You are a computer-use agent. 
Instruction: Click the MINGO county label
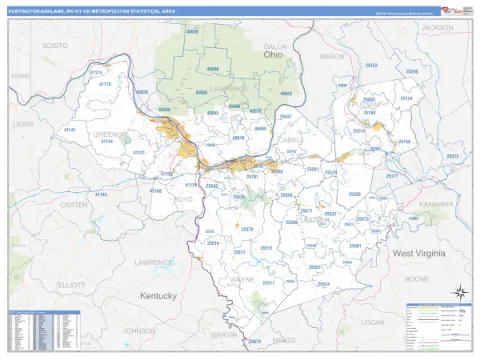pos(284,340)
